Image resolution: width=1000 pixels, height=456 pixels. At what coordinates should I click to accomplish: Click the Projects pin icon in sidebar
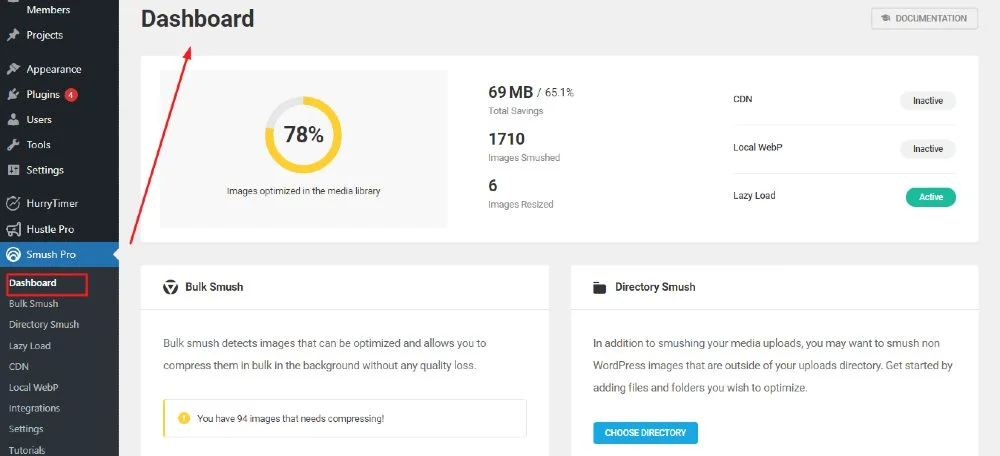point(13,35)
